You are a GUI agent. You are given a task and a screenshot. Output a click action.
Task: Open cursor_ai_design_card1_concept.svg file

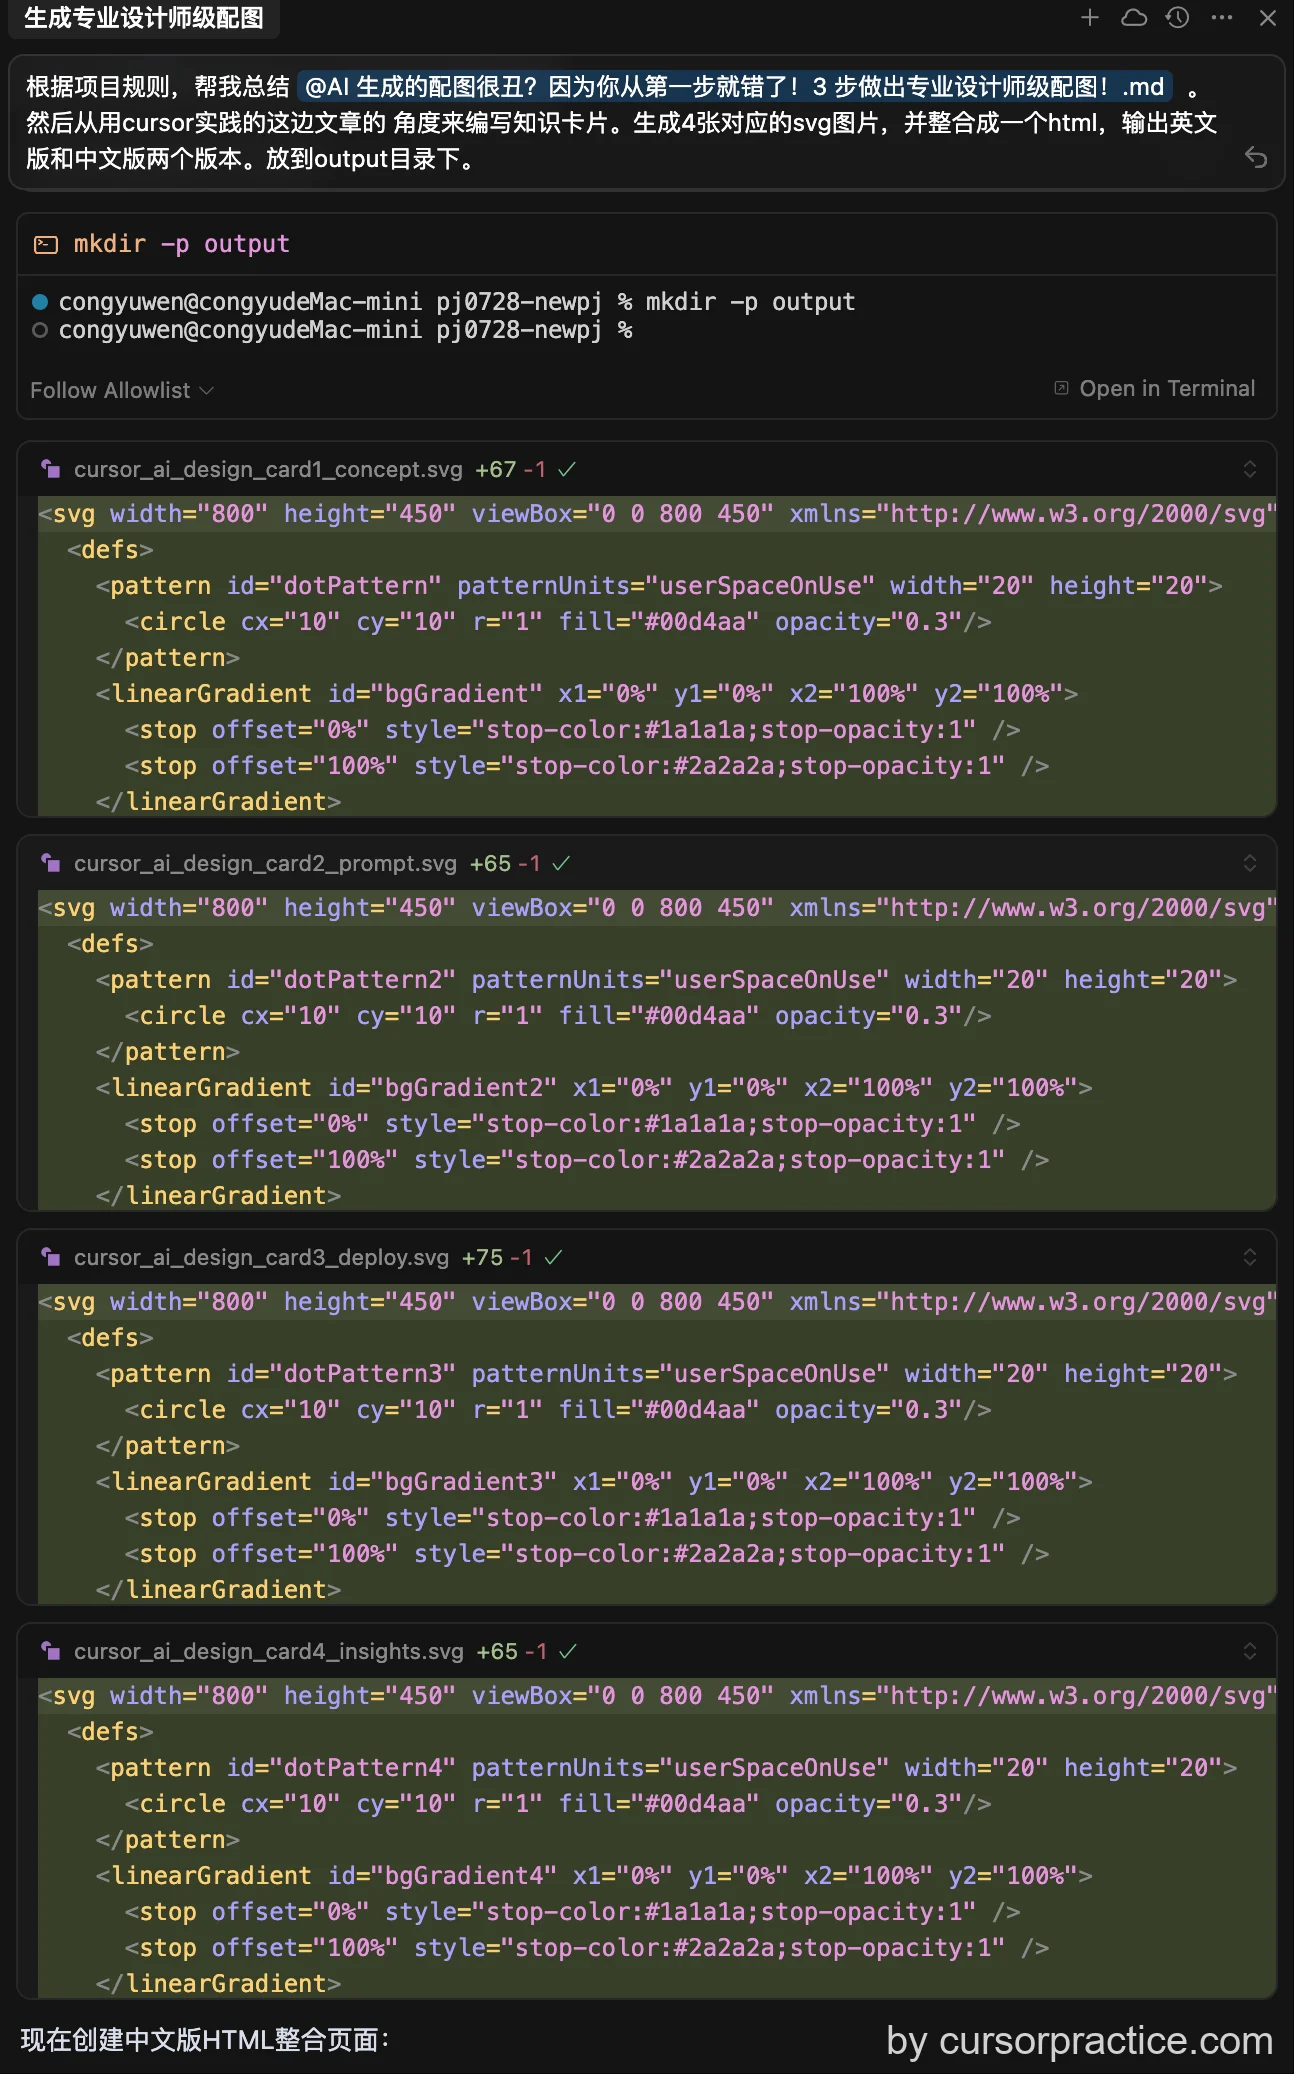[x=268, y=469]
